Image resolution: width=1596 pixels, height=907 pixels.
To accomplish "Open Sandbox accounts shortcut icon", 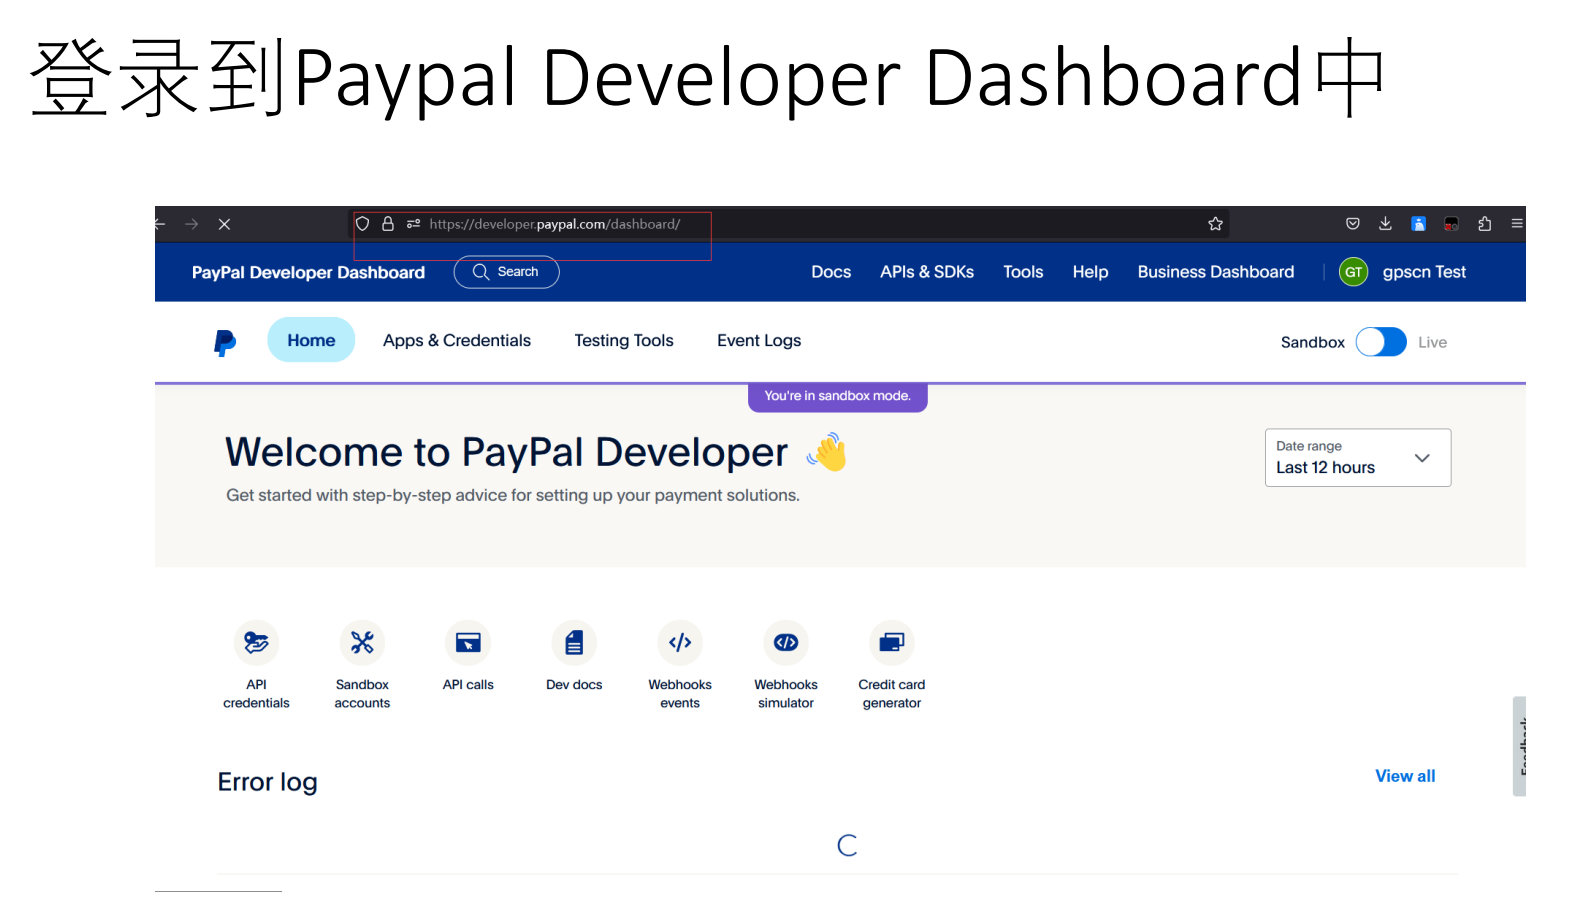I will coord(362,643).
